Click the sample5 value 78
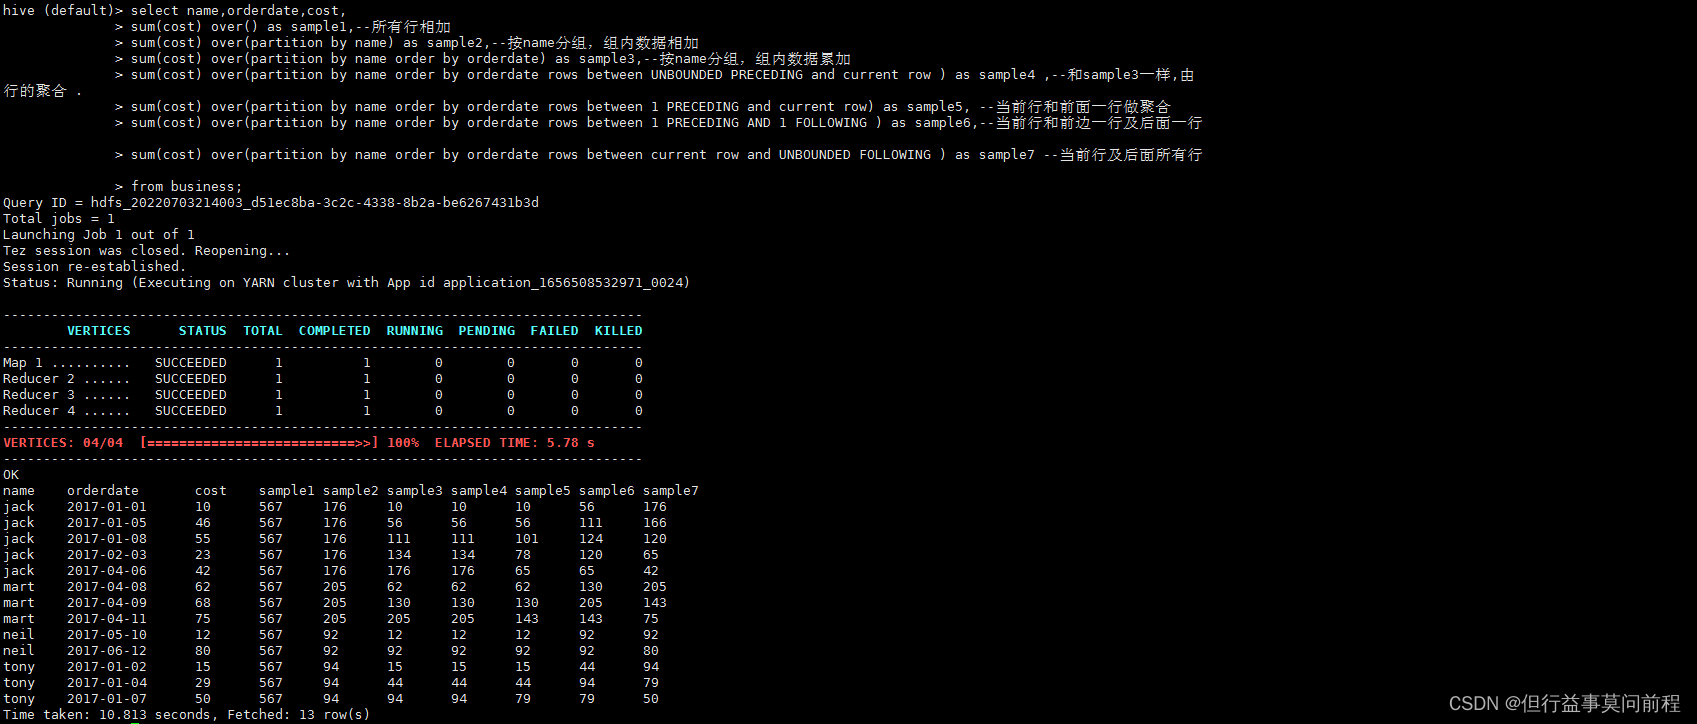Screen dimensions: 1697x724 click(x=523, y=555)
